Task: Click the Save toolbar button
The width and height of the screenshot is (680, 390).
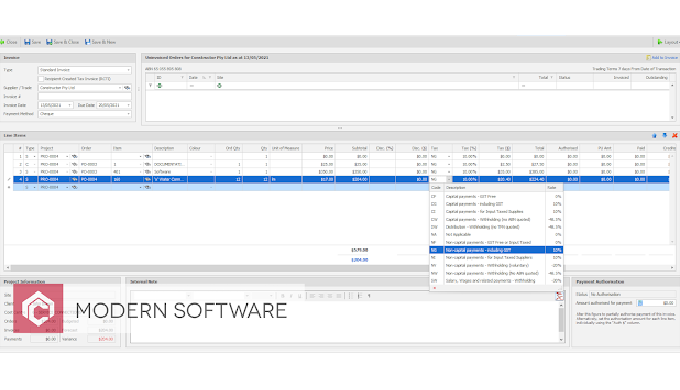Action: click(33, 42)
